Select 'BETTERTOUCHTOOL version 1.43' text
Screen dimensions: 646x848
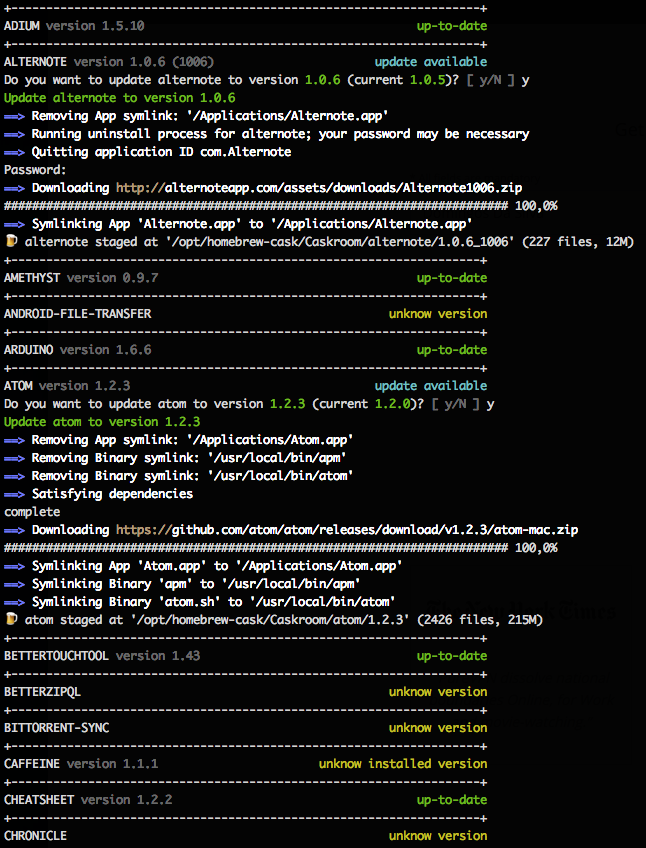click(x=102, y=655)
